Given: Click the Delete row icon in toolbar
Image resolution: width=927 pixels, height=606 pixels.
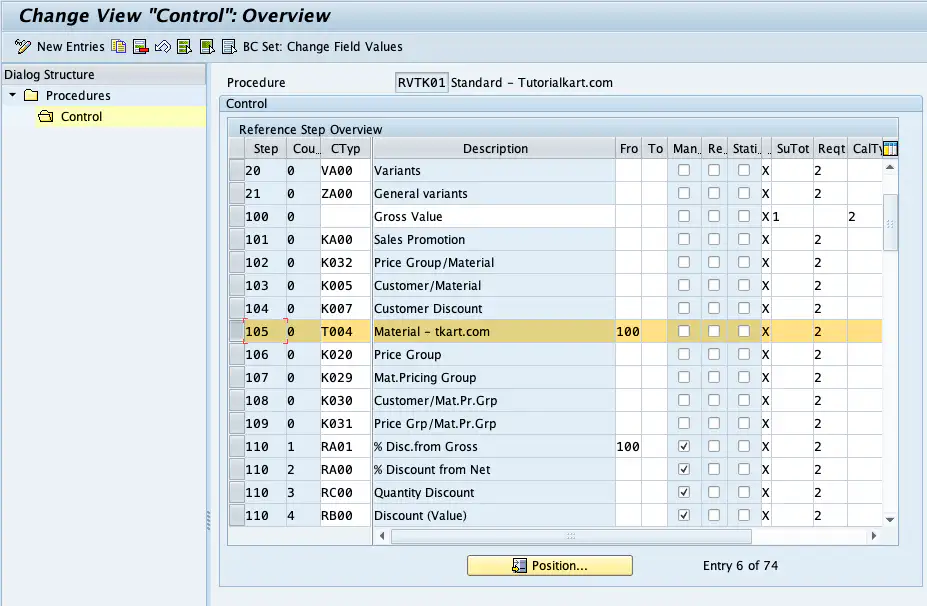Looking at the screenshot, I should click(x=141, y=47).
